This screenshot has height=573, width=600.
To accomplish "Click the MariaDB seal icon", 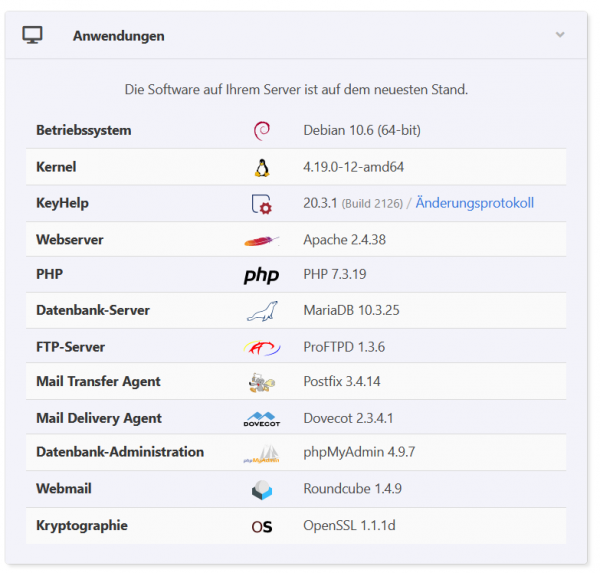I will point(262,311).
